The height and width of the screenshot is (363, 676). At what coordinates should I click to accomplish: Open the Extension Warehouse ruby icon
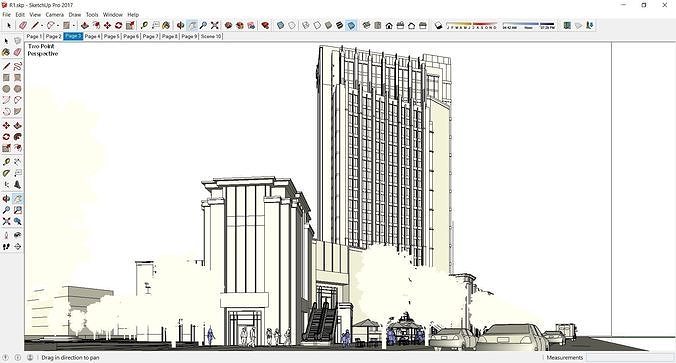click(265, 25)
